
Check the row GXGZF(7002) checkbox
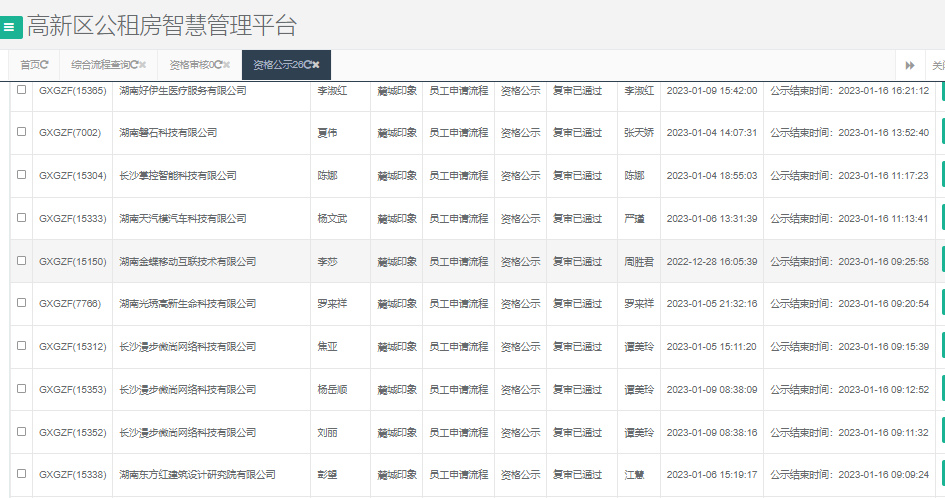click(x=22, y=131)
